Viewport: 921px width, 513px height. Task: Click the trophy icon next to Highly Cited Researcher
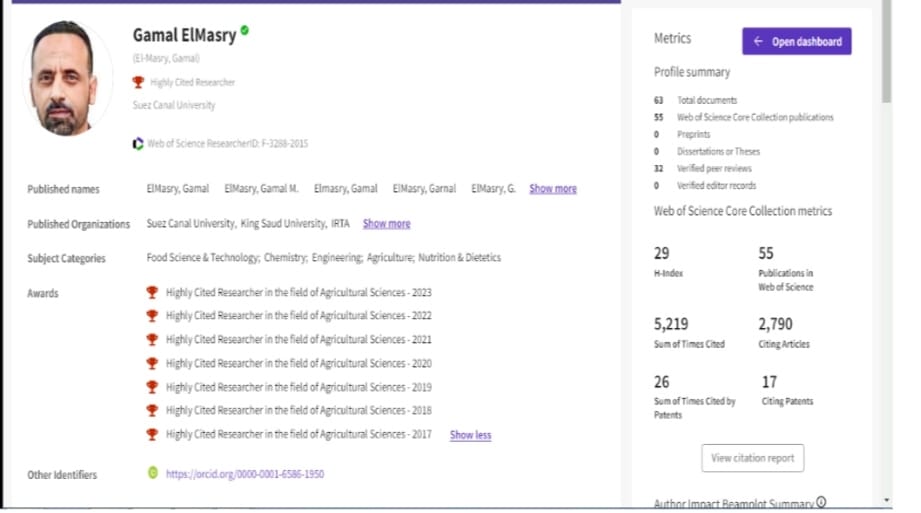(138, 82)
